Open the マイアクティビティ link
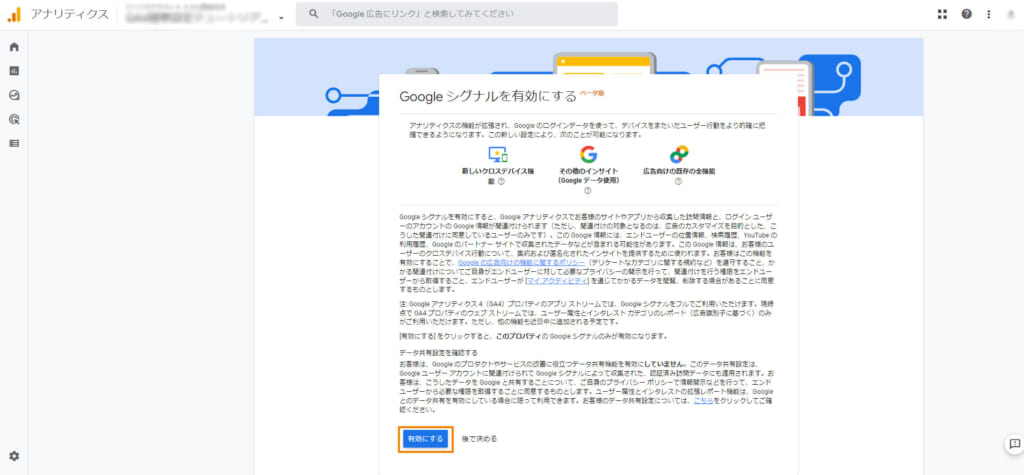 click(x=559, y=280)
